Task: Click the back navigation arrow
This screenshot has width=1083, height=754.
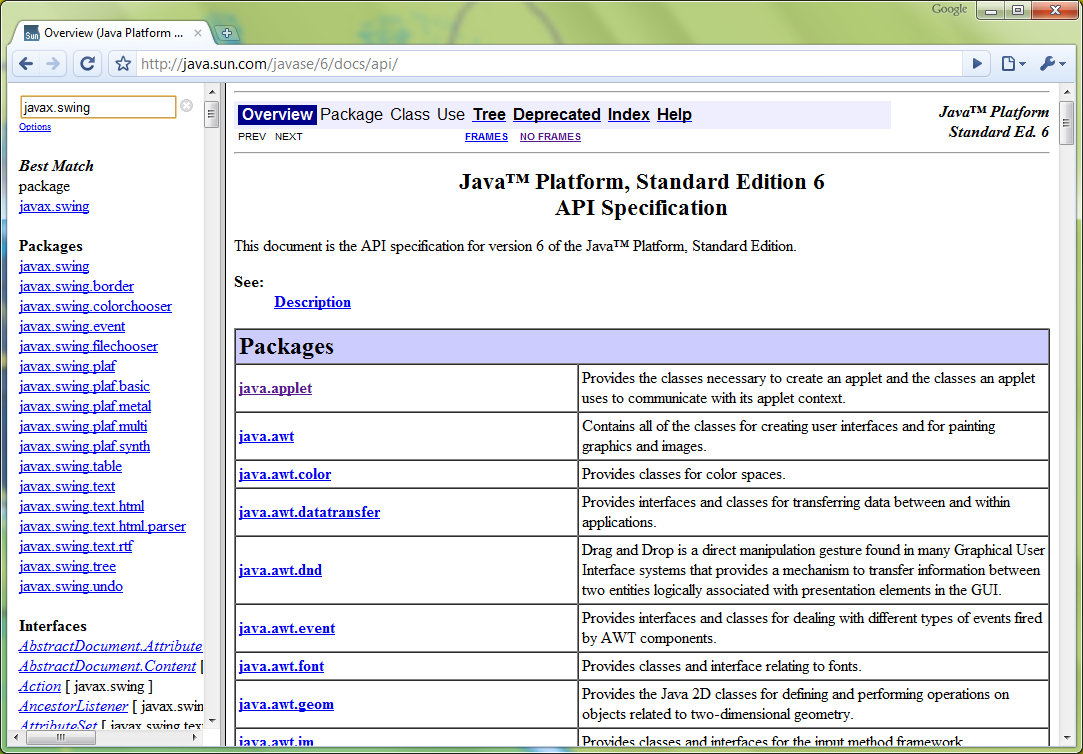Action: point(26,62)
